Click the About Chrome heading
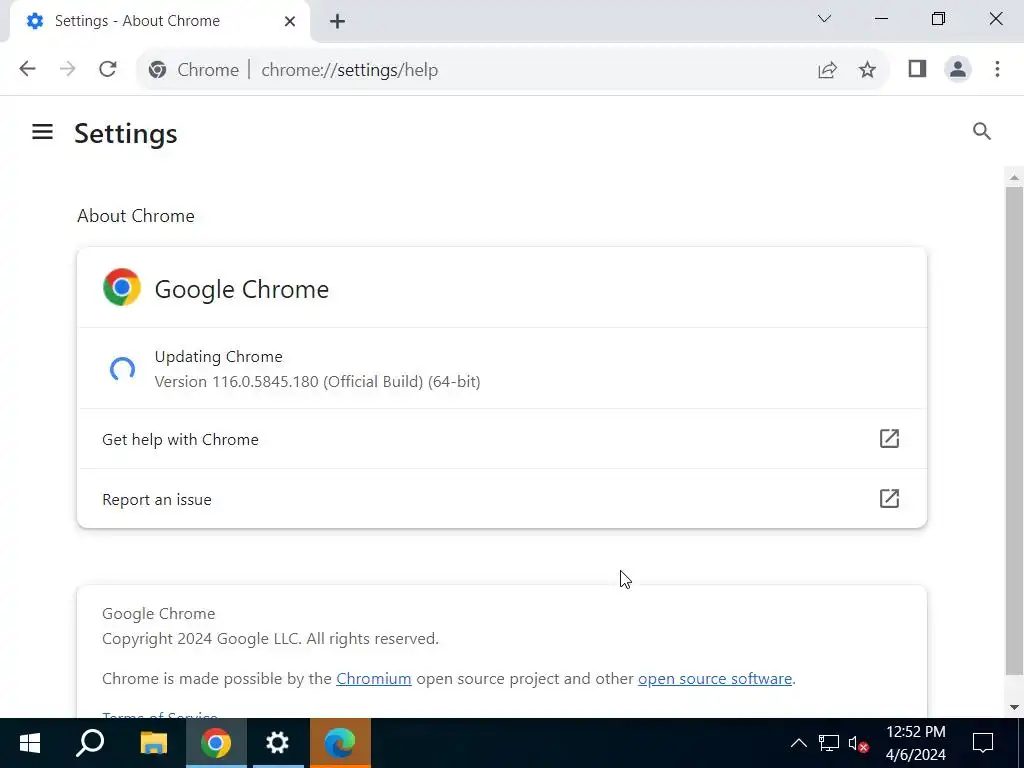1024x768 pixels. click(x=136, y=216)
